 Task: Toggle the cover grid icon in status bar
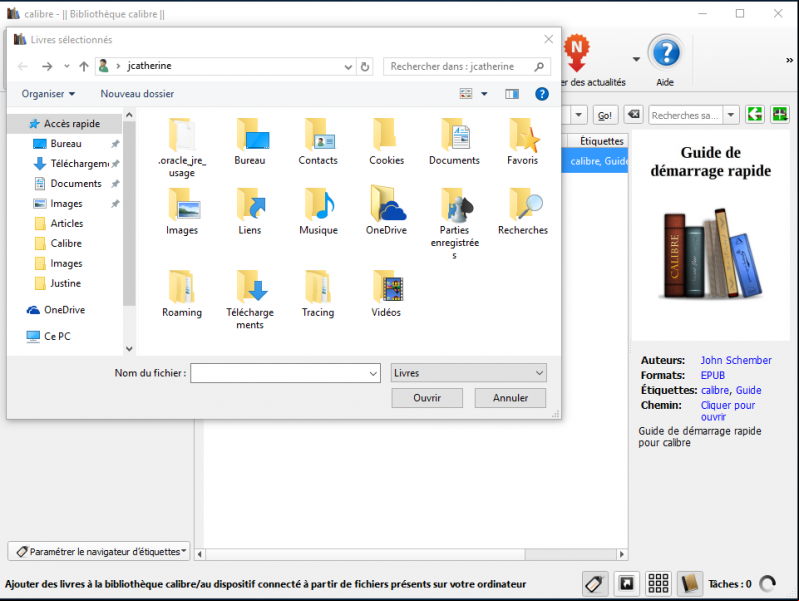[658, 584]
